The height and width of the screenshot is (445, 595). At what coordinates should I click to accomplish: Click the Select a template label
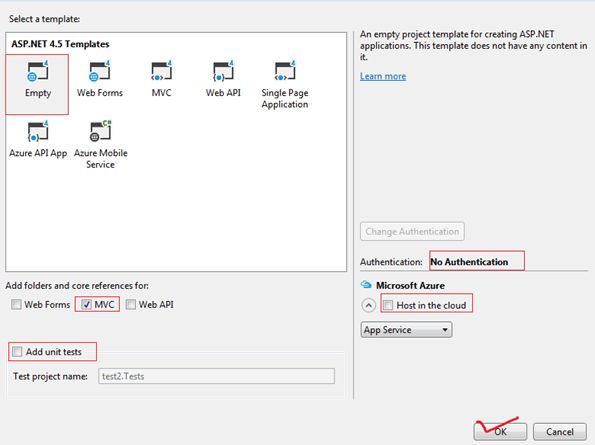point(44,19)
